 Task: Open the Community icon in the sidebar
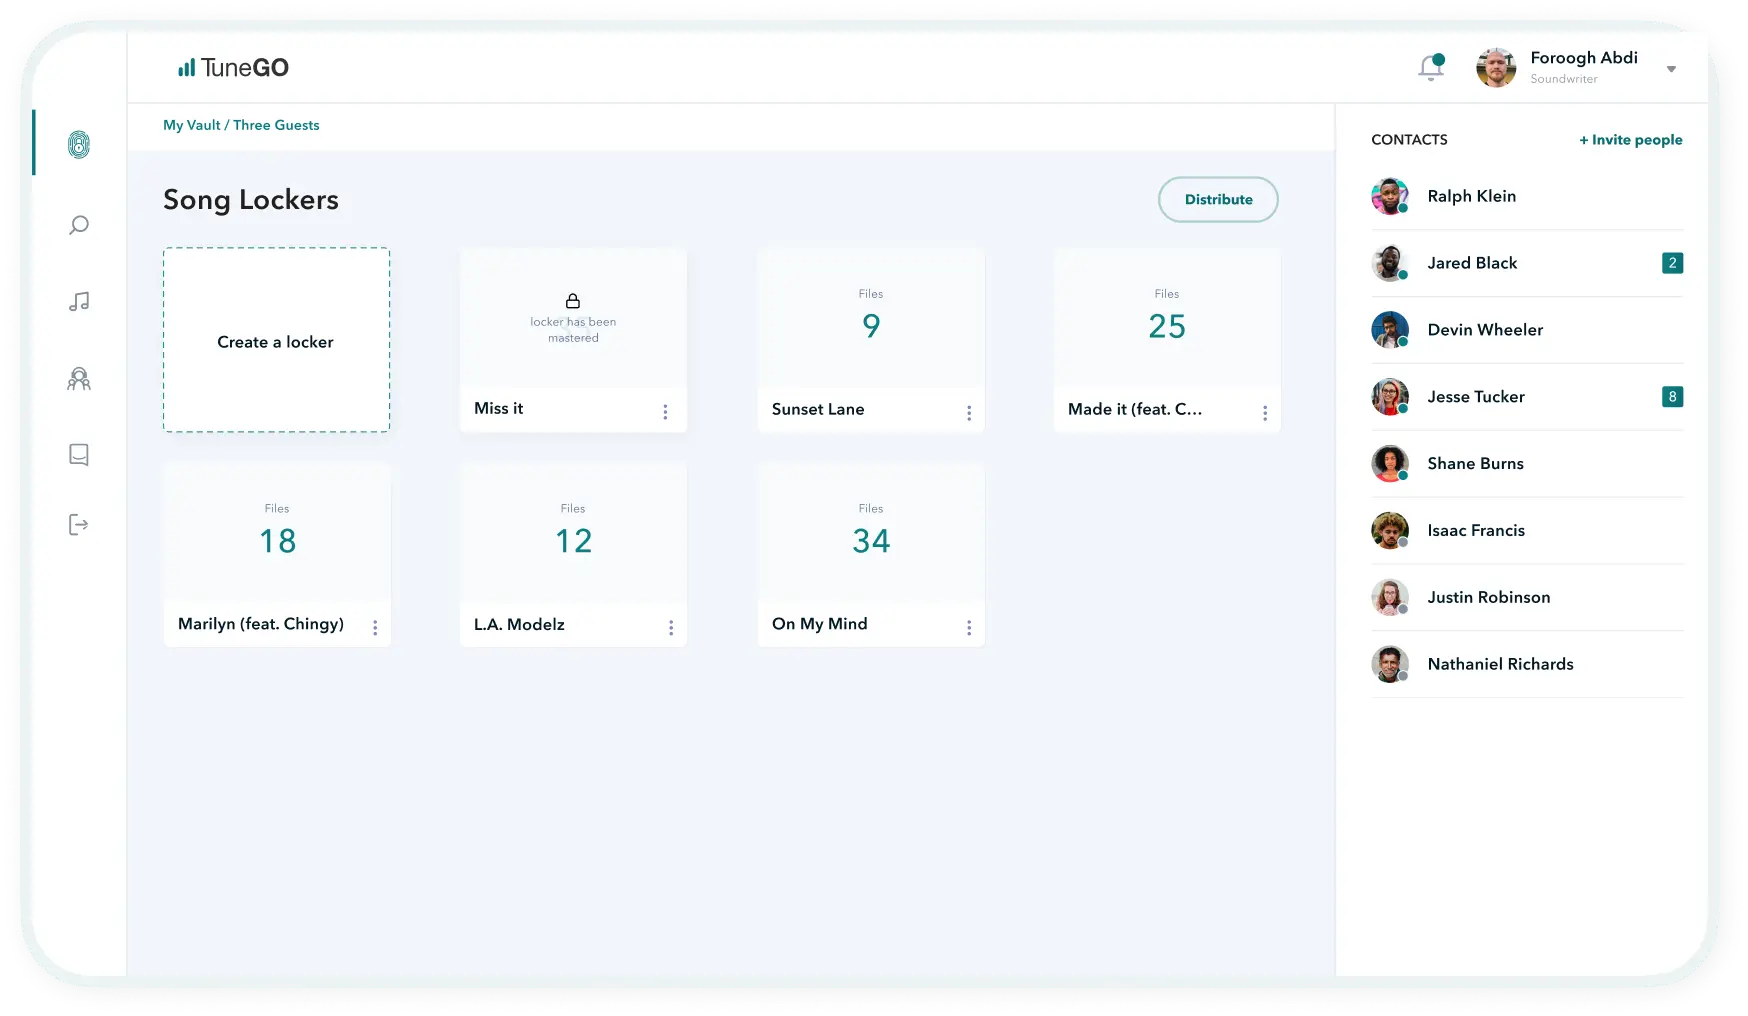click(x=78, y=379)
